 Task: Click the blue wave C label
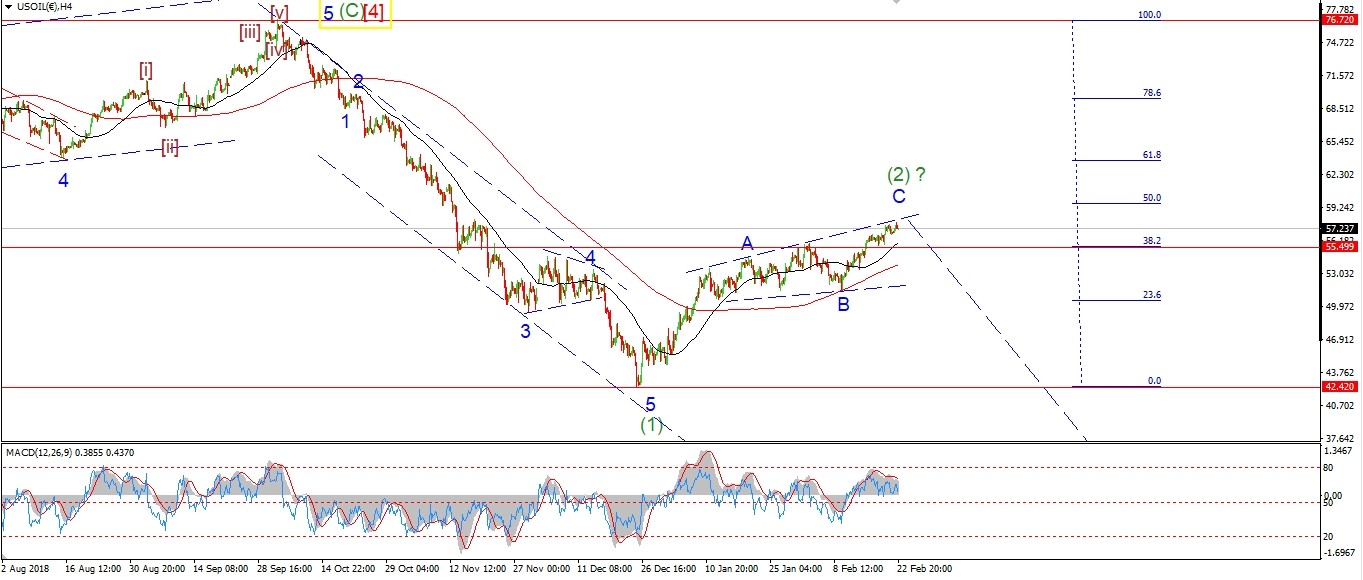click(x=899, y=196)
